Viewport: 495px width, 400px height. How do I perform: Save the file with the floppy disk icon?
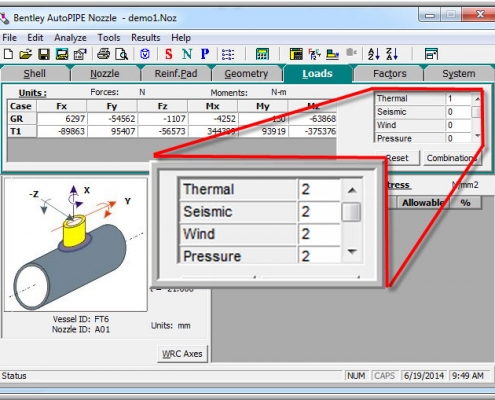[44, 54]
